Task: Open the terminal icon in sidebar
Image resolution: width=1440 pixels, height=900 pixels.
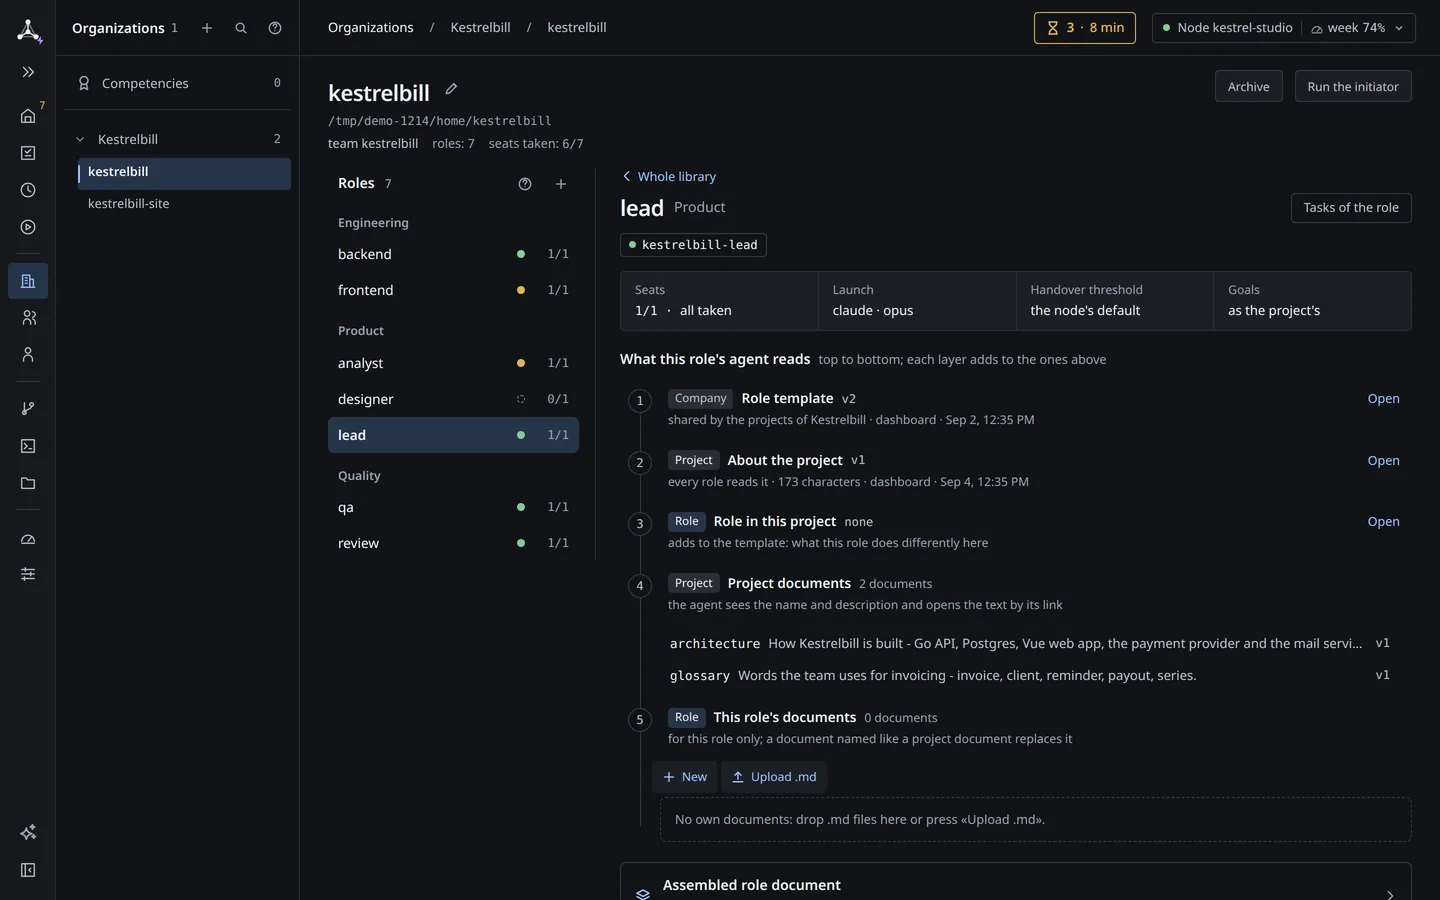Action: (28, 446)
